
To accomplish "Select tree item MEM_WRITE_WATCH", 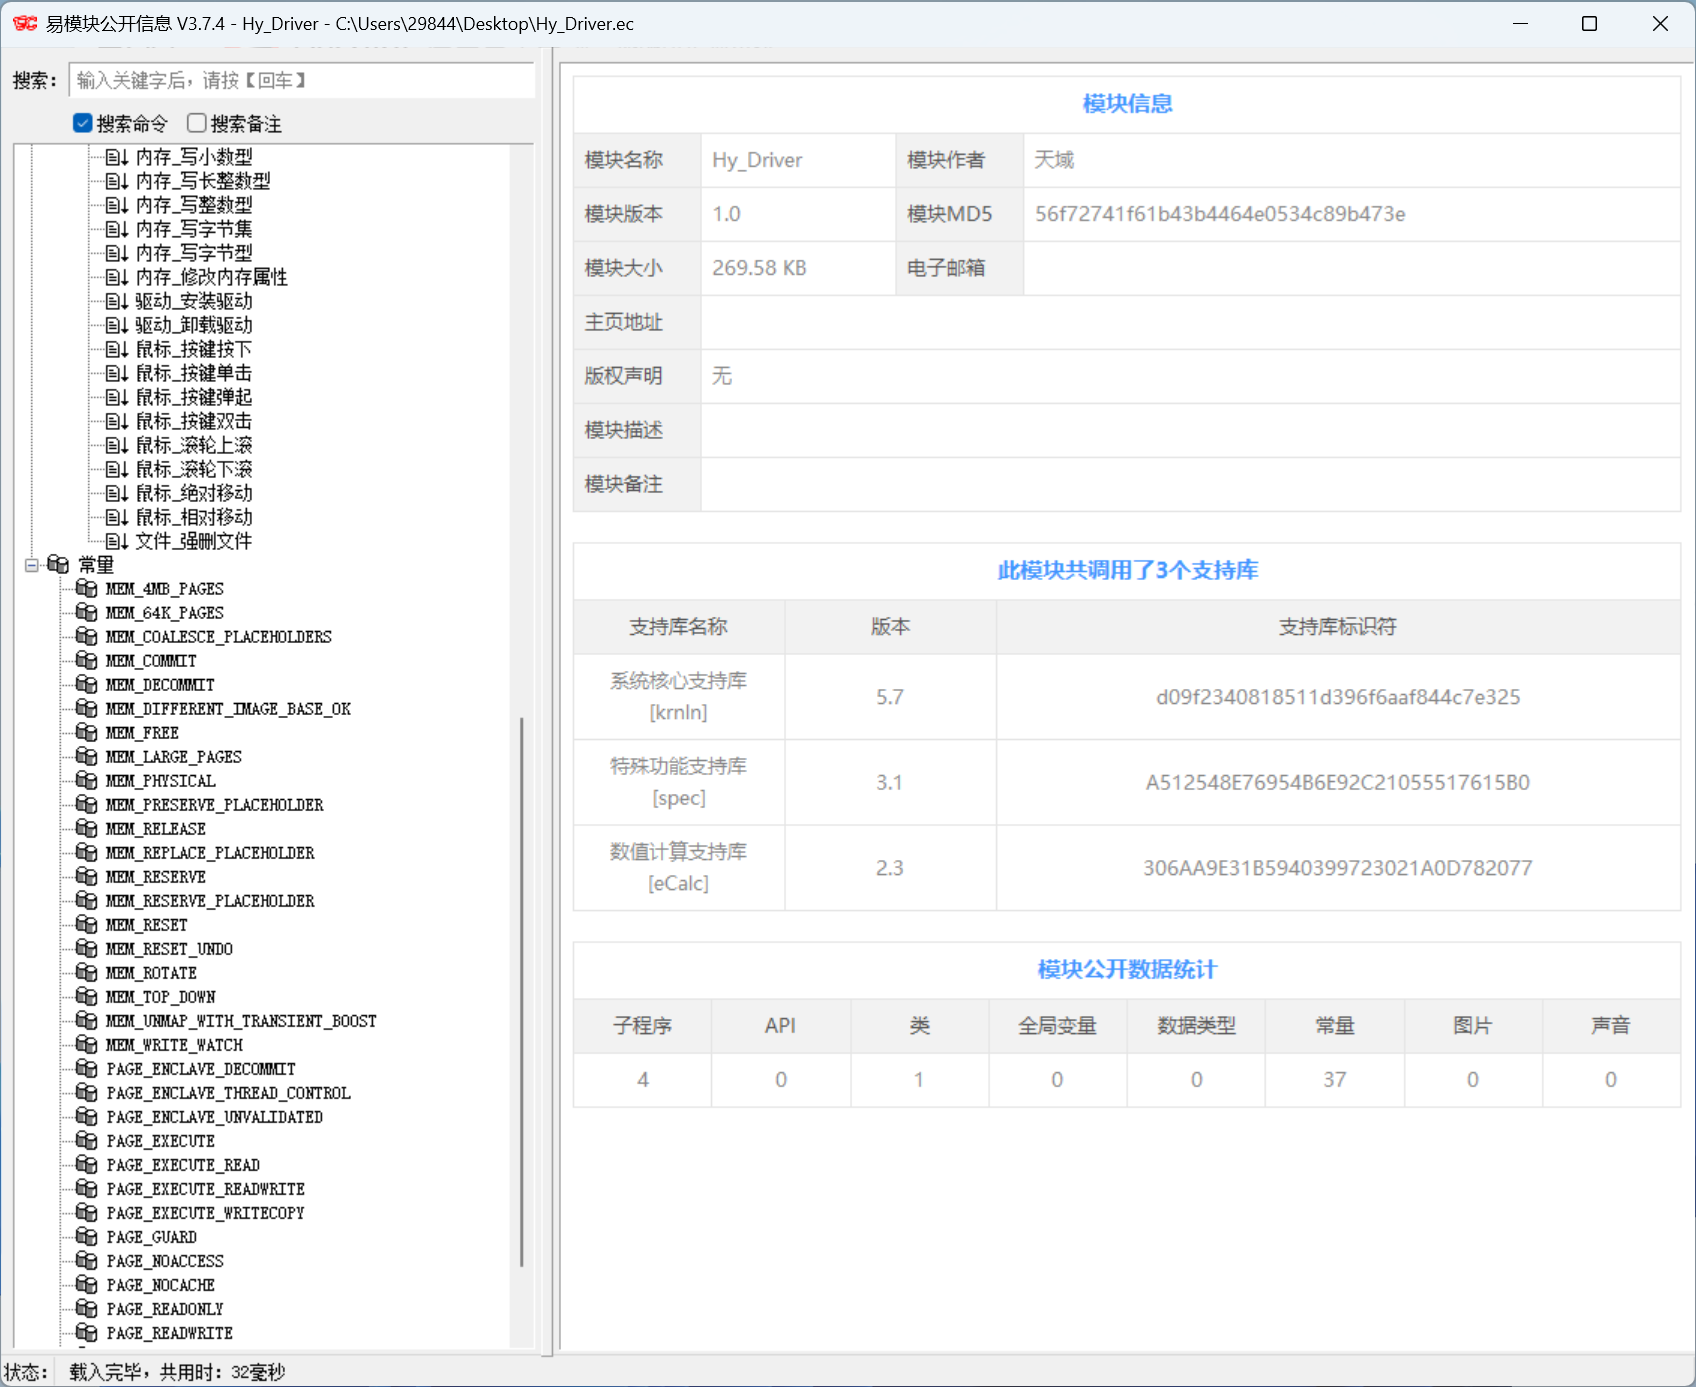I will [x=175, y=1045].
